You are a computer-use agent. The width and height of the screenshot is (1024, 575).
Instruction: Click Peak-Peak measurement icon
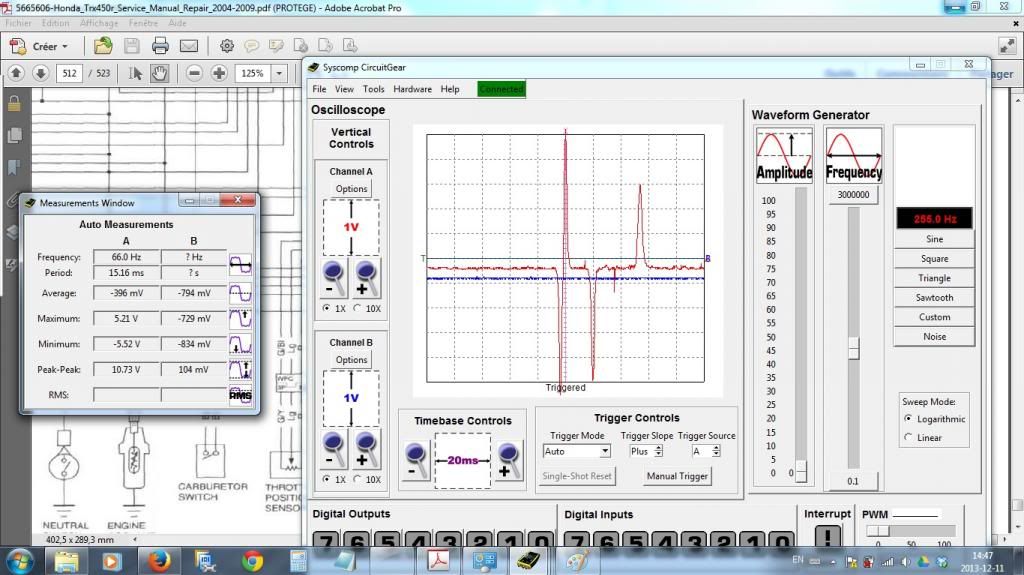pos(240,369)
